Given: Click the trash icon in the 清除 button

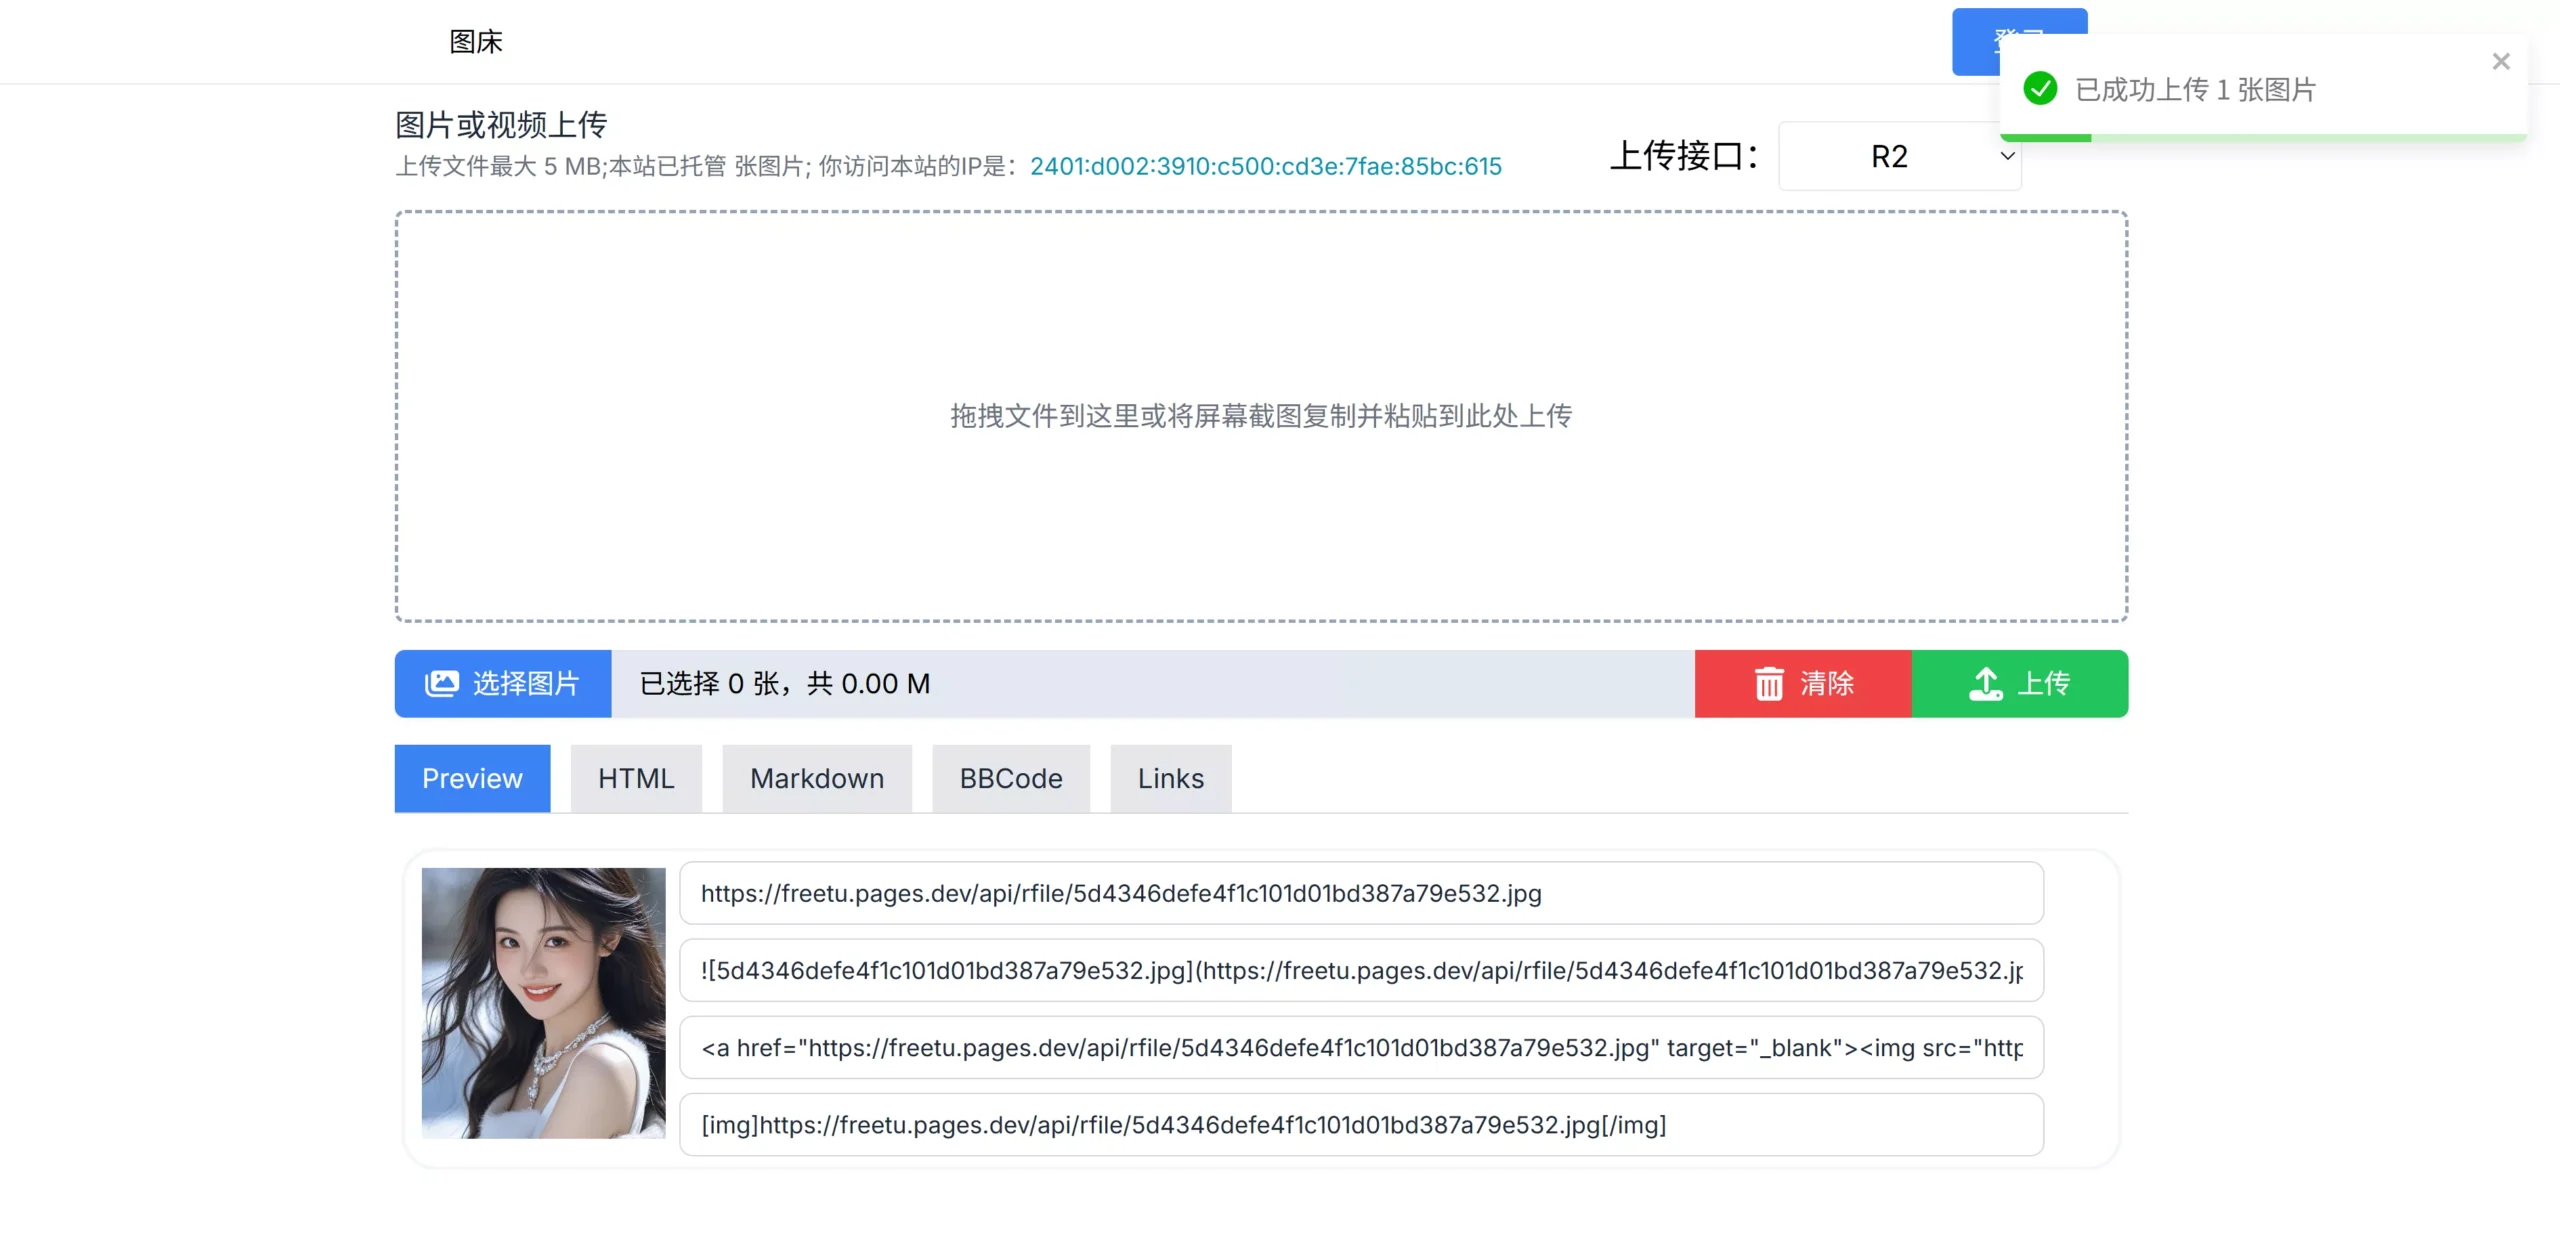Looking at the screenshot, I should pyautogui.click(x=1769, y=684).
